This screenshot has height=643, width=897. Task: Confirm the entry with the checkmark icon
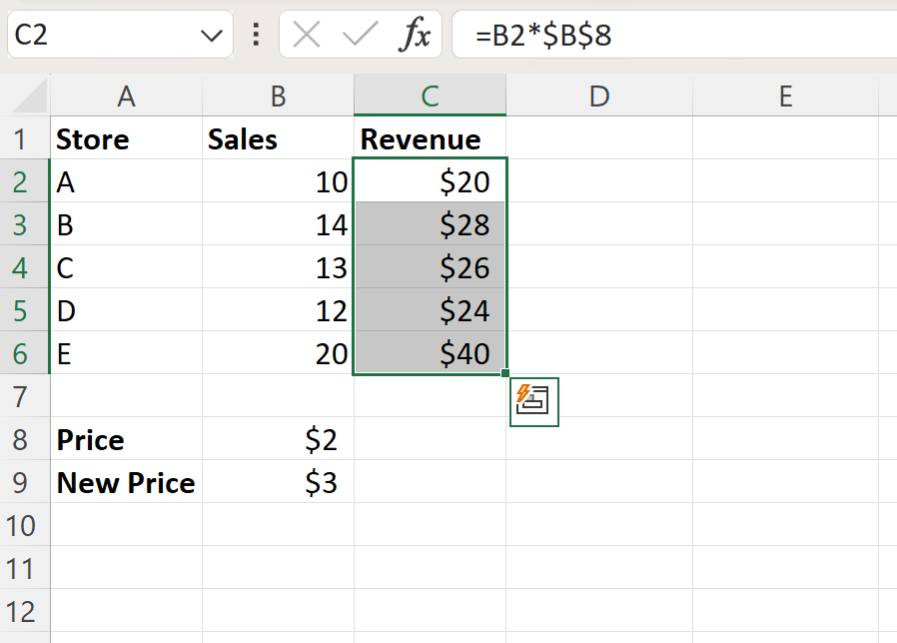pos(360,35)
